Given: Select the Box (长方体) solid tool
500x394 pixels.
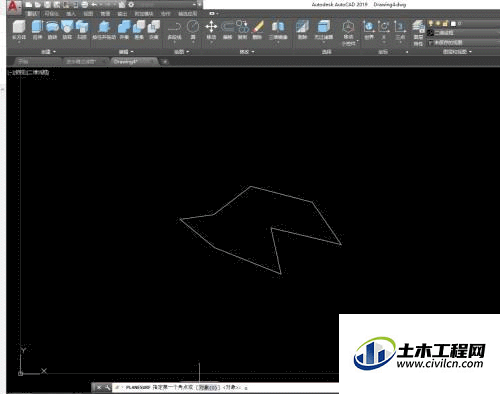Looking at the screenshot, I should coord(19,30).
